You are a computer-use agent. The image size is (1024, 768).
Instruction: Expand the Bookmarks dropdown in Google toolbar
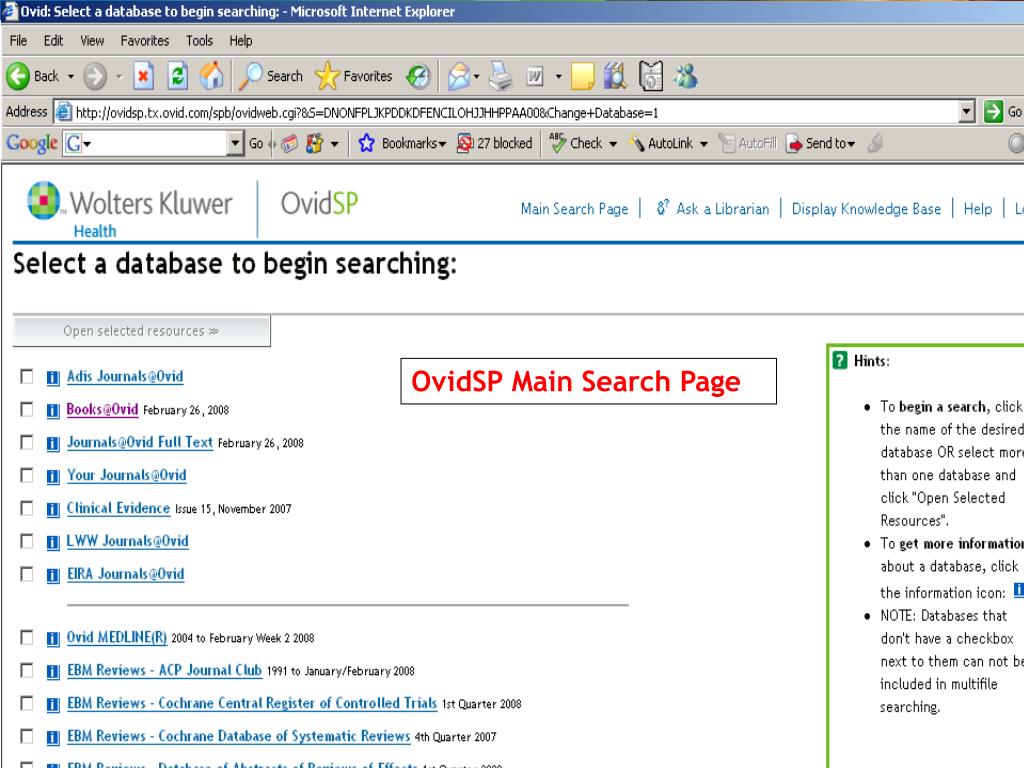[x=442, y=144]
